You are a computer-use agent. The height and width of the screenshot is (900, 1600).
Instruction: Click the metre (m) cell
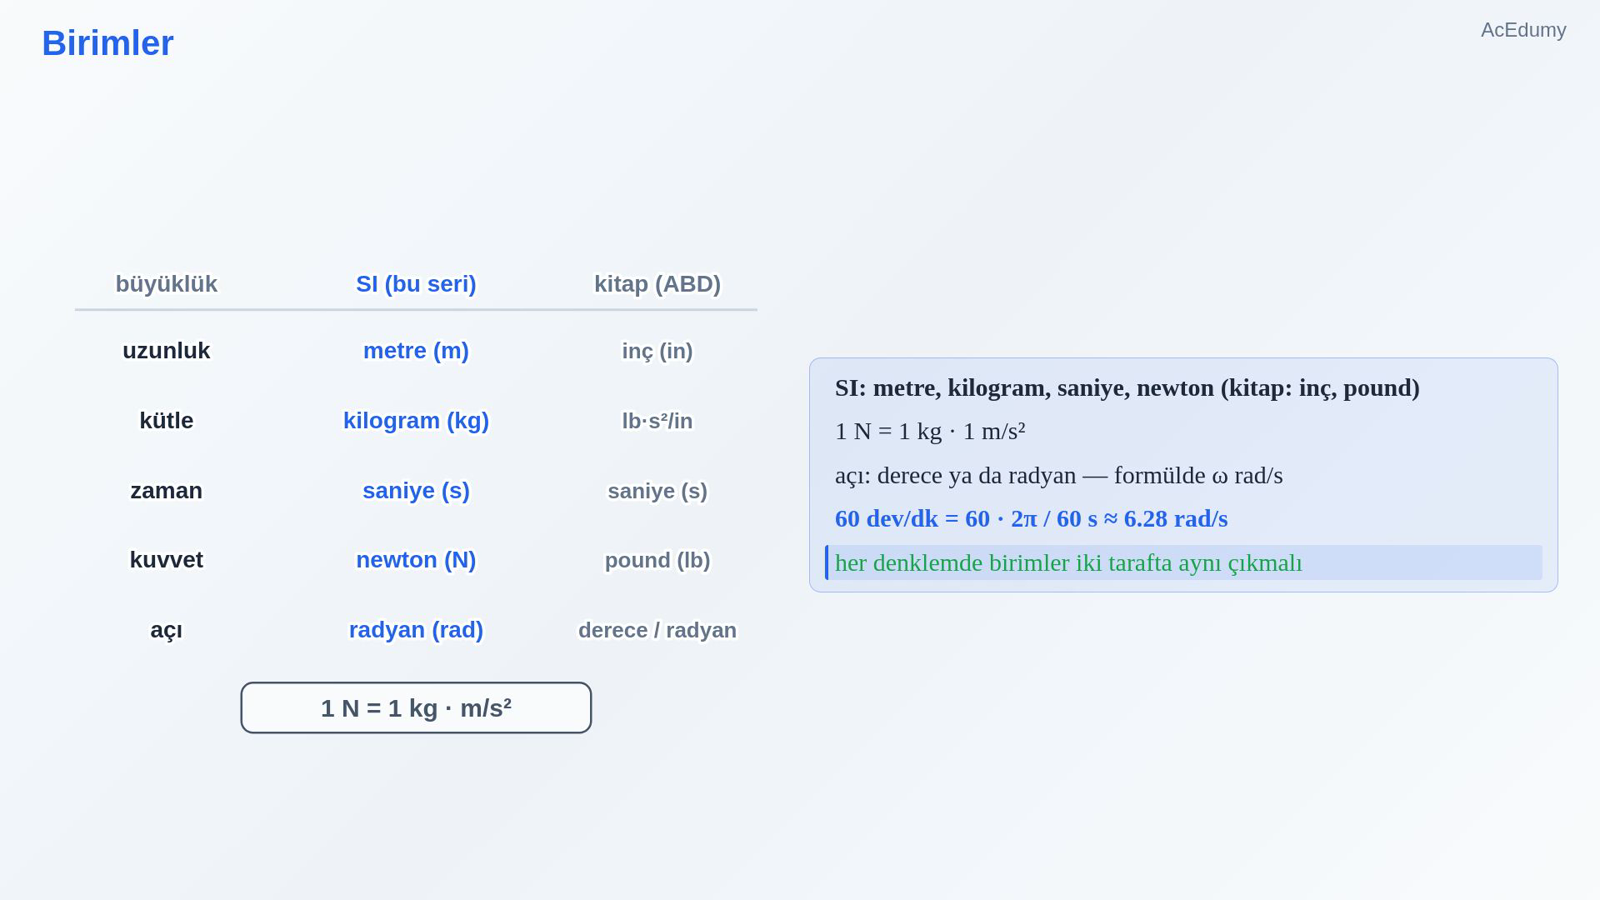click(416, 351)
